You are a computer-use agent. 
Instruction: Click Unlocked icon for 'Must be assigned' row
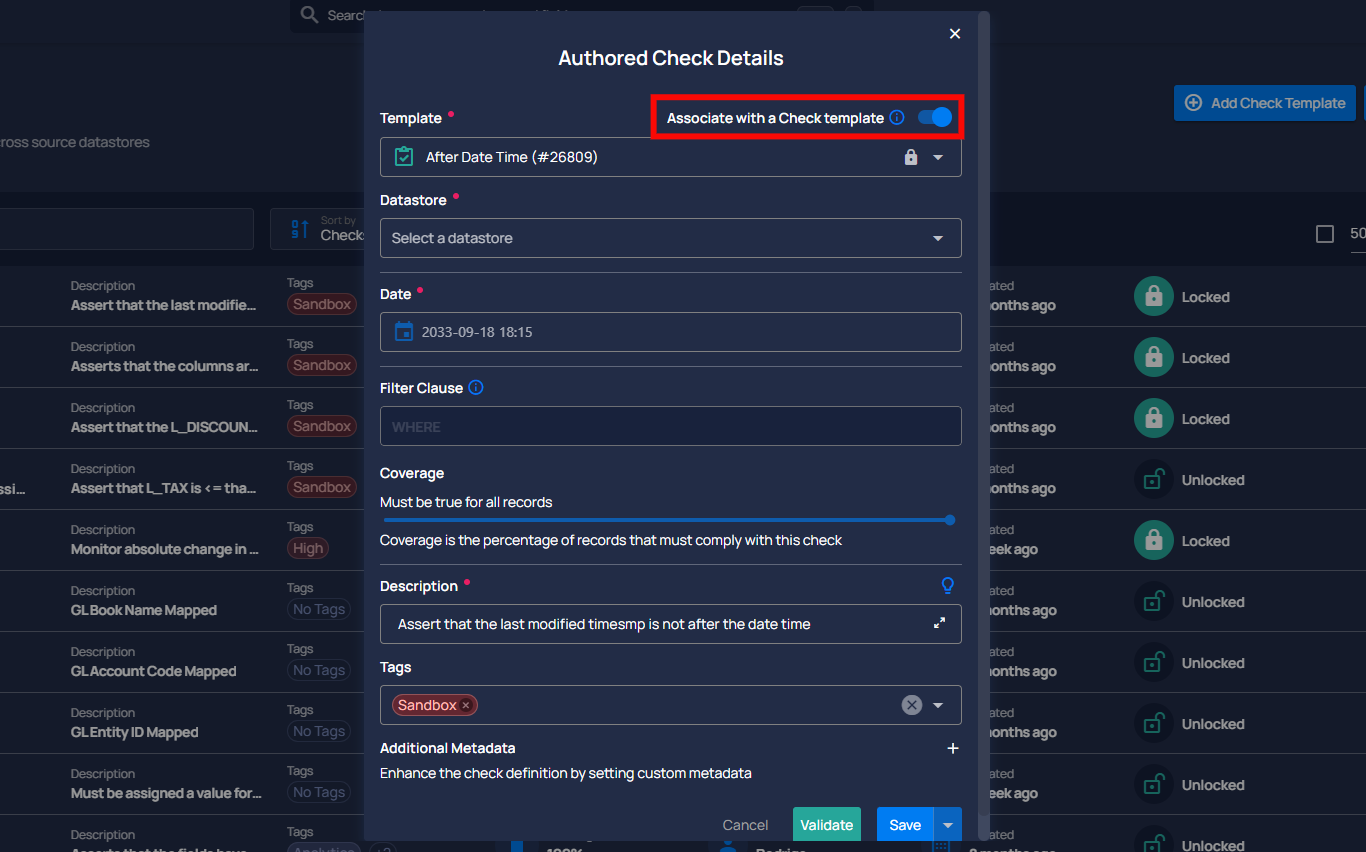[1153, 785]
